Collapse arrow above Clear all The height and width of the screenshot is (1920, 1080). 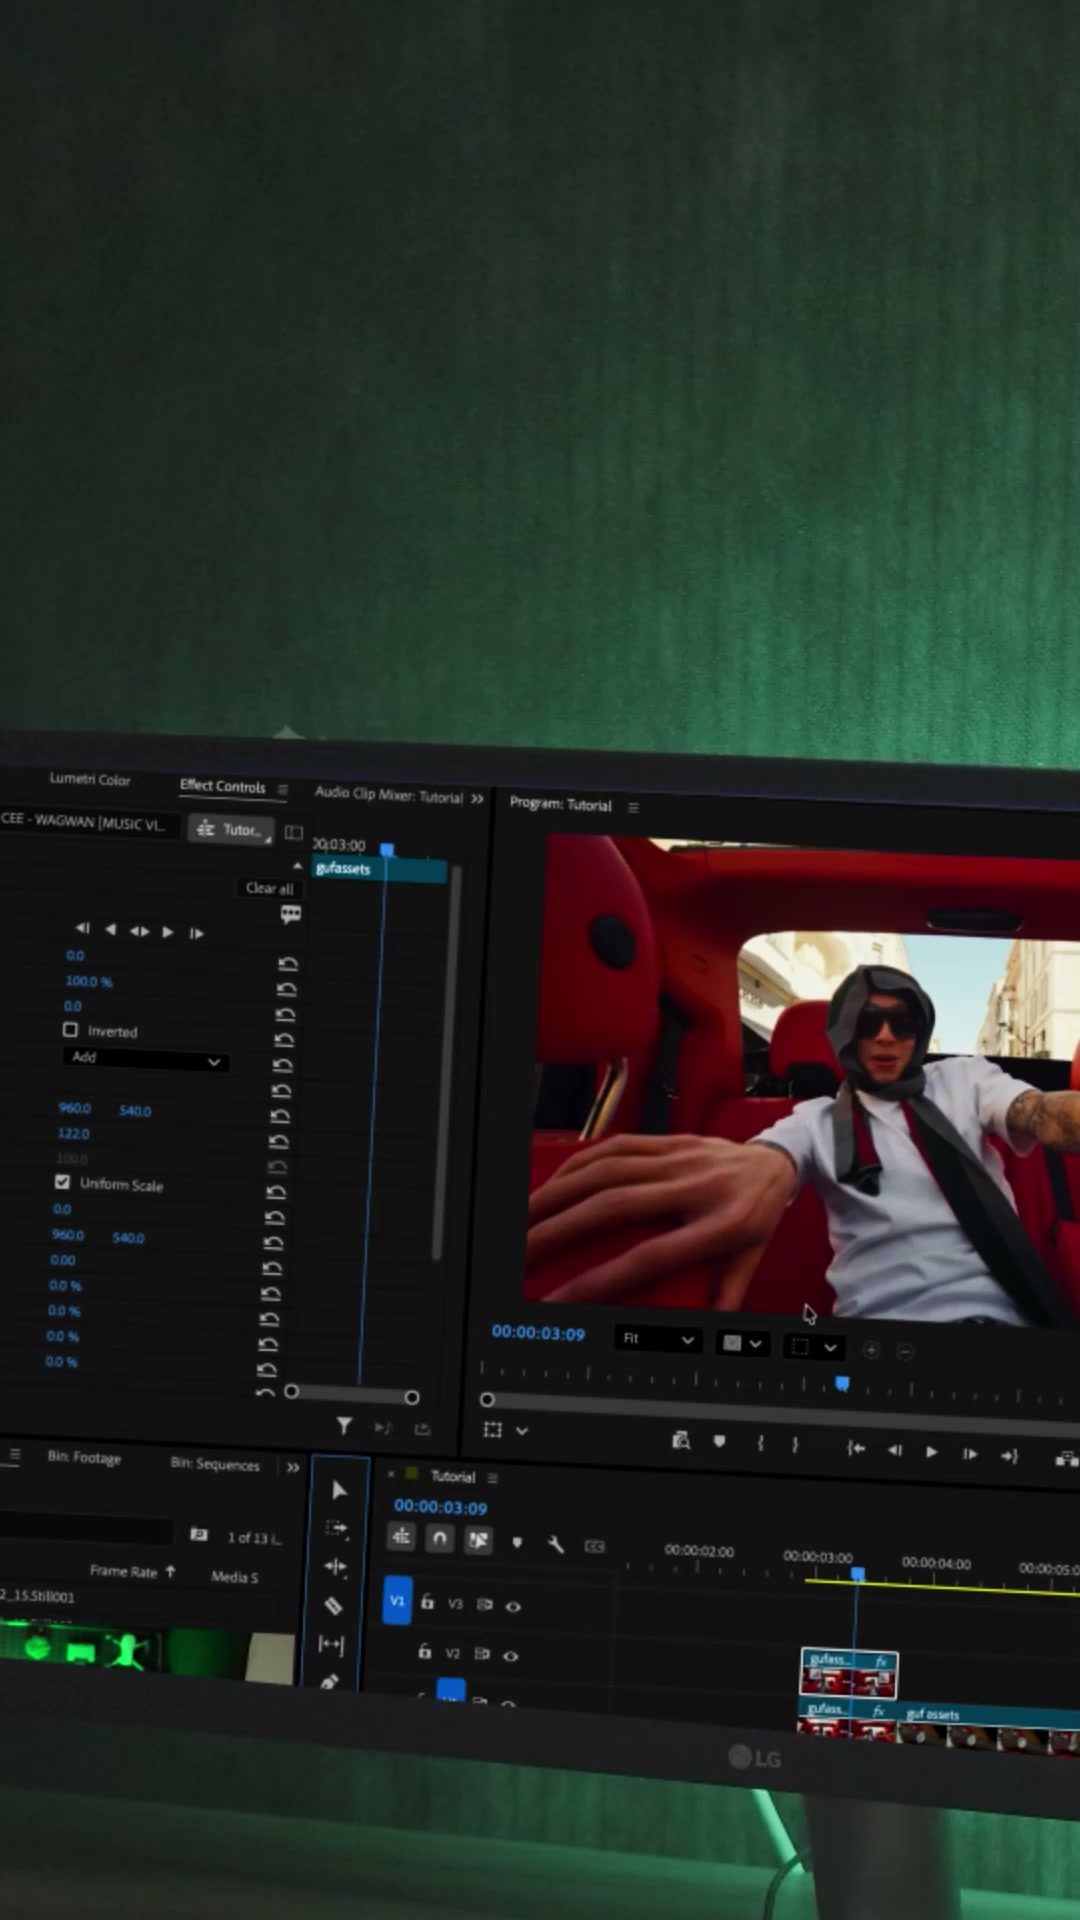(x=297, y=866)
